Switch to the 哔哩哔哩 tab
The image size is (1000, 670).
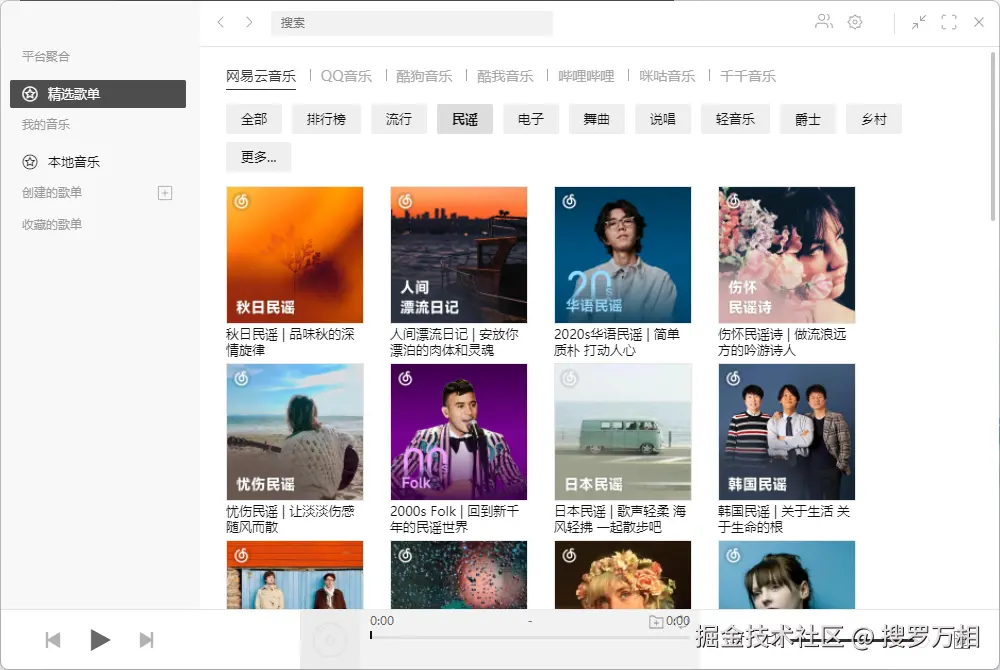click(586, 76)
